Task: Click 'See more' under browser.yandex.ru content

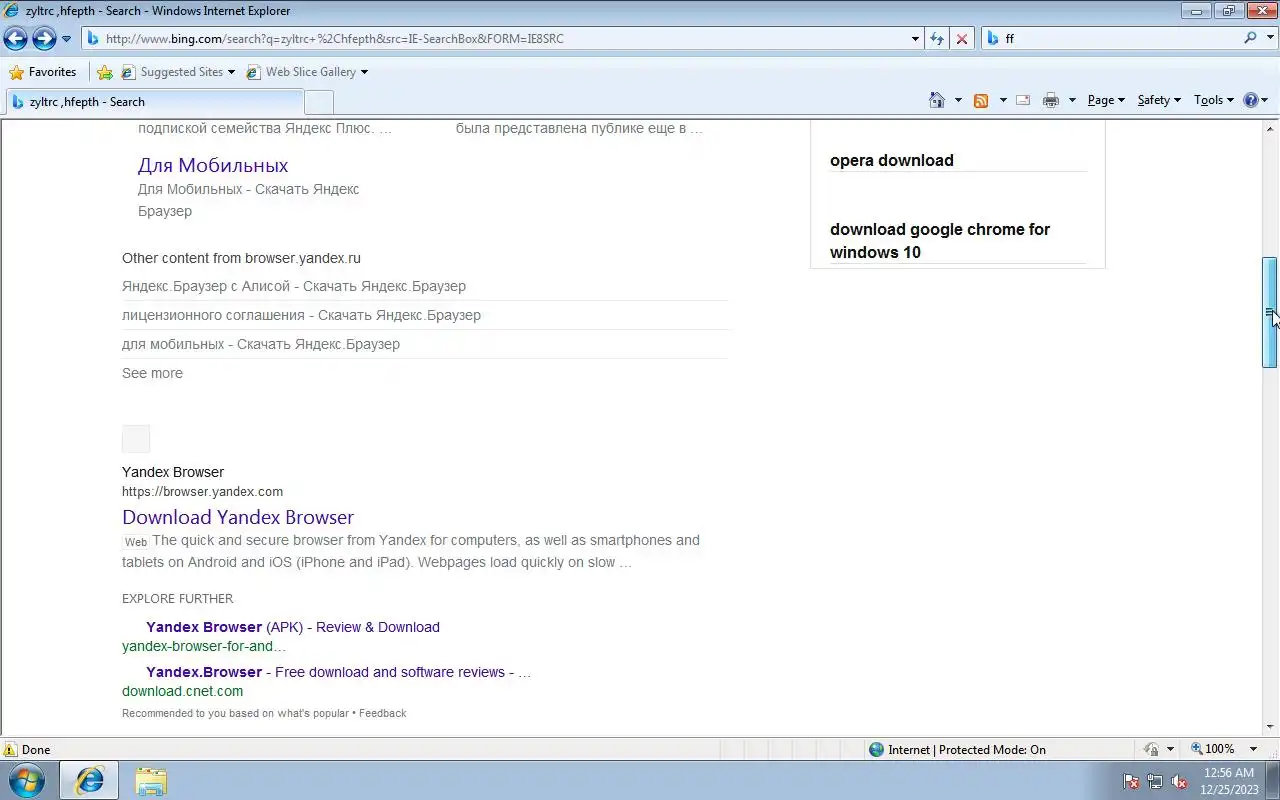Action: (x=152, y=373)
